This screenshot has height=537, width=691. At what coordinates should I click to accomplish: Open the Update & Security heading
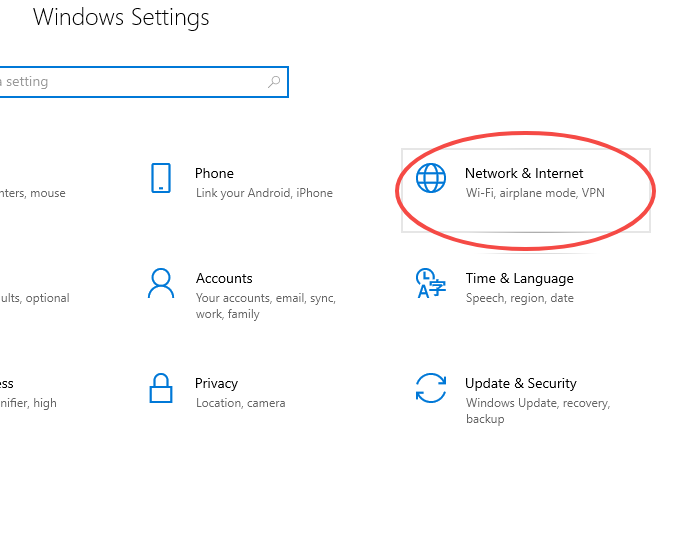click(x=521, y=384)
